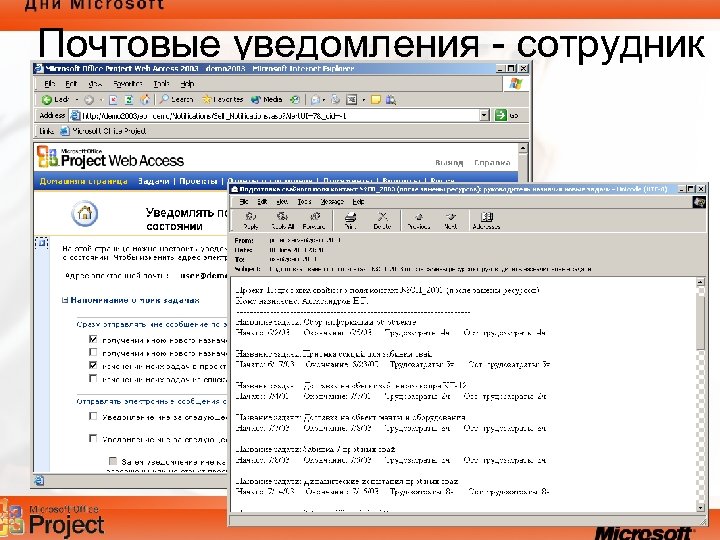Click the Mail icon in Internet Explorer toolbar
Viewport: 720px width, 540px height.
tap(315, 100)
